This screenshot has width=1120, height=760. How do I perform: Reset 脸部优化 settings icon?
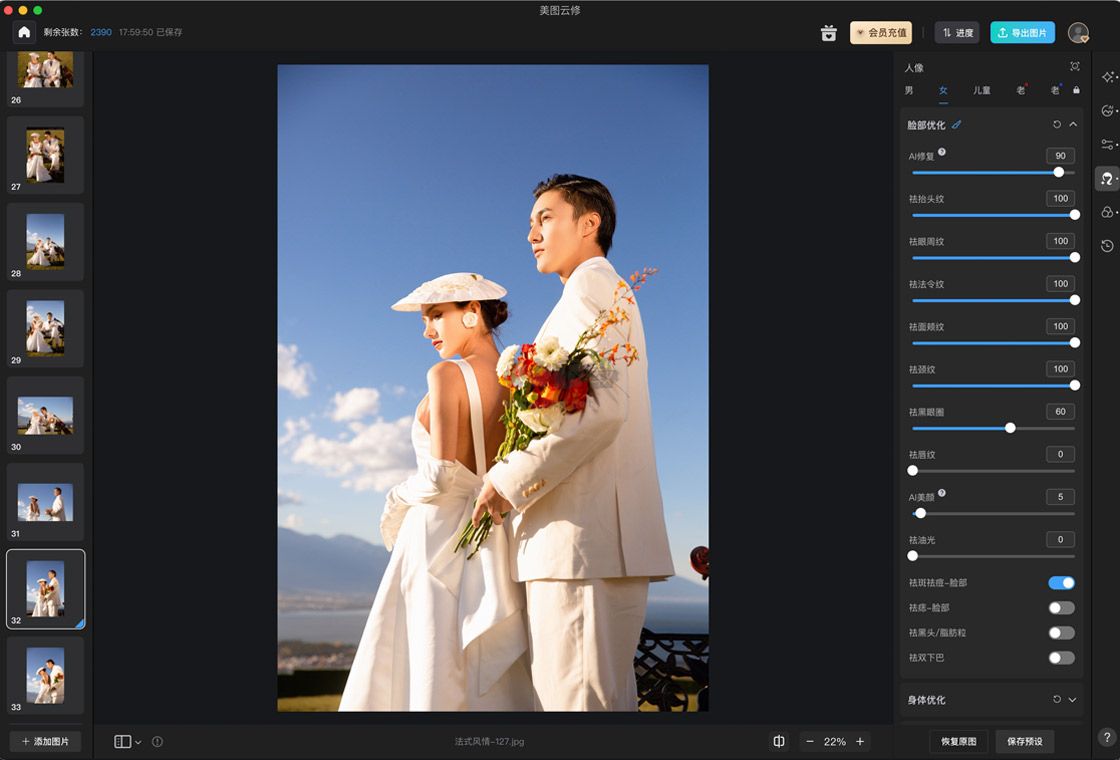coord(1057,125)
